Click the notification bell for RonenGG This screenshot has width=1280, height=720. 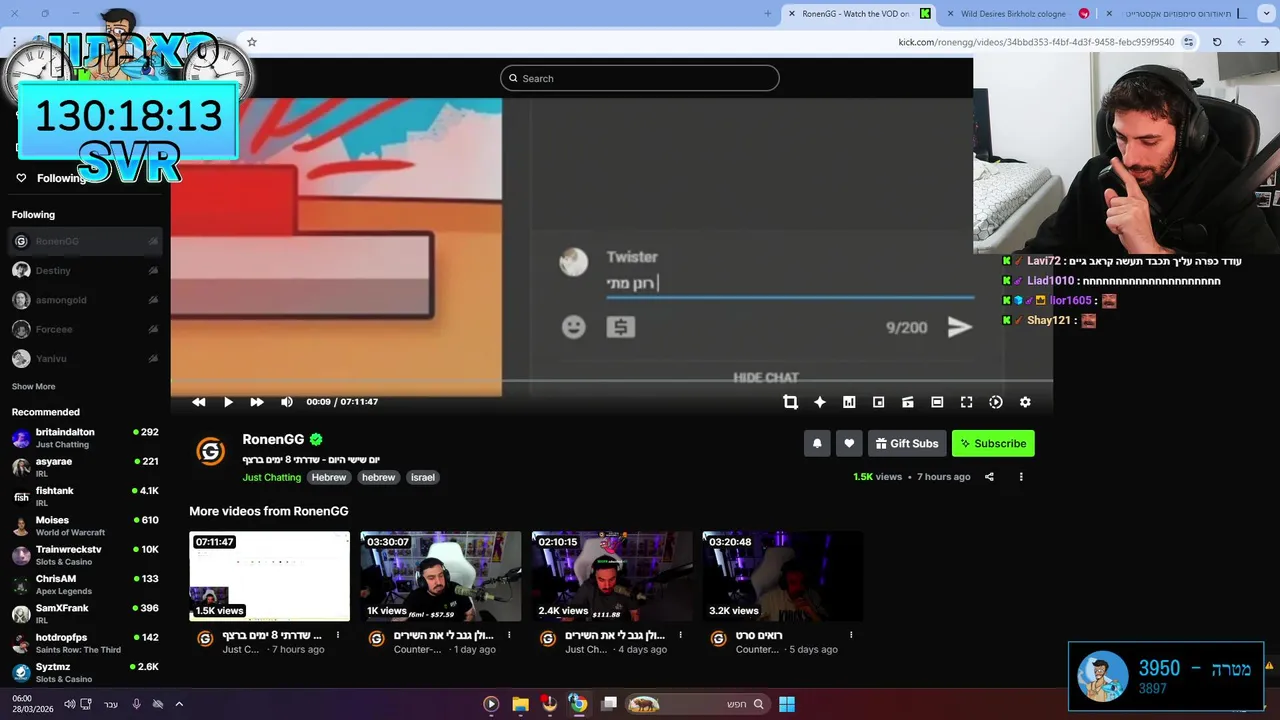pyautogui.click(x=817, y=443)
